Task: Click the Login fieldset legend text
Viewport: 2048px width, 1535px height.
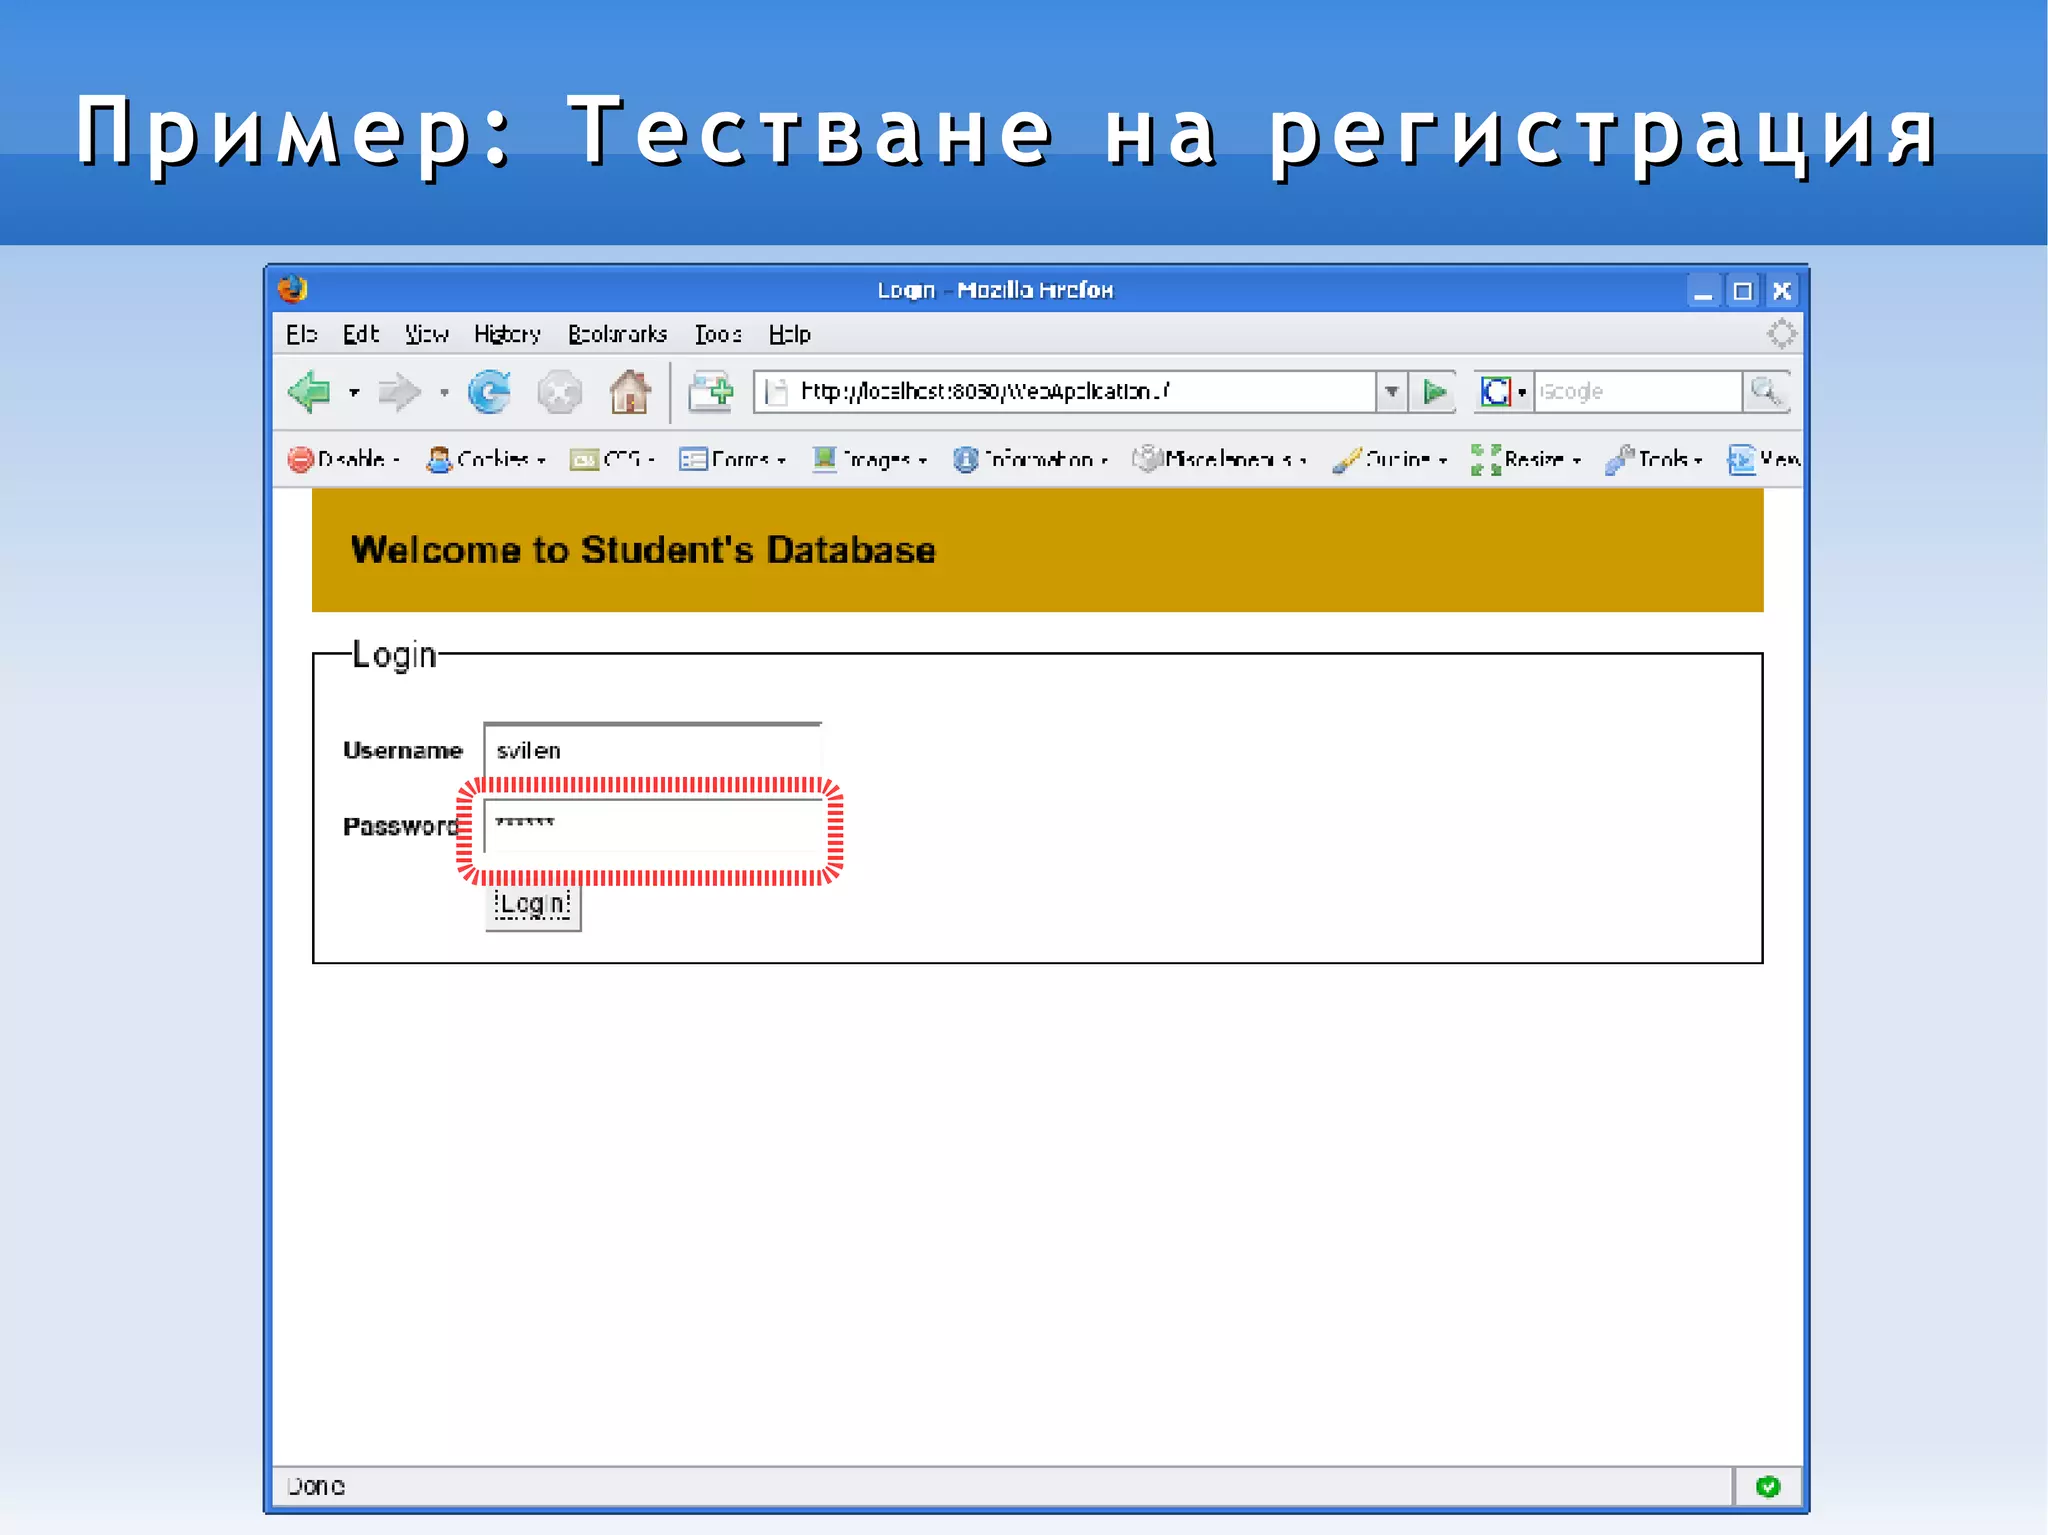Action: [x=394, y=656]
